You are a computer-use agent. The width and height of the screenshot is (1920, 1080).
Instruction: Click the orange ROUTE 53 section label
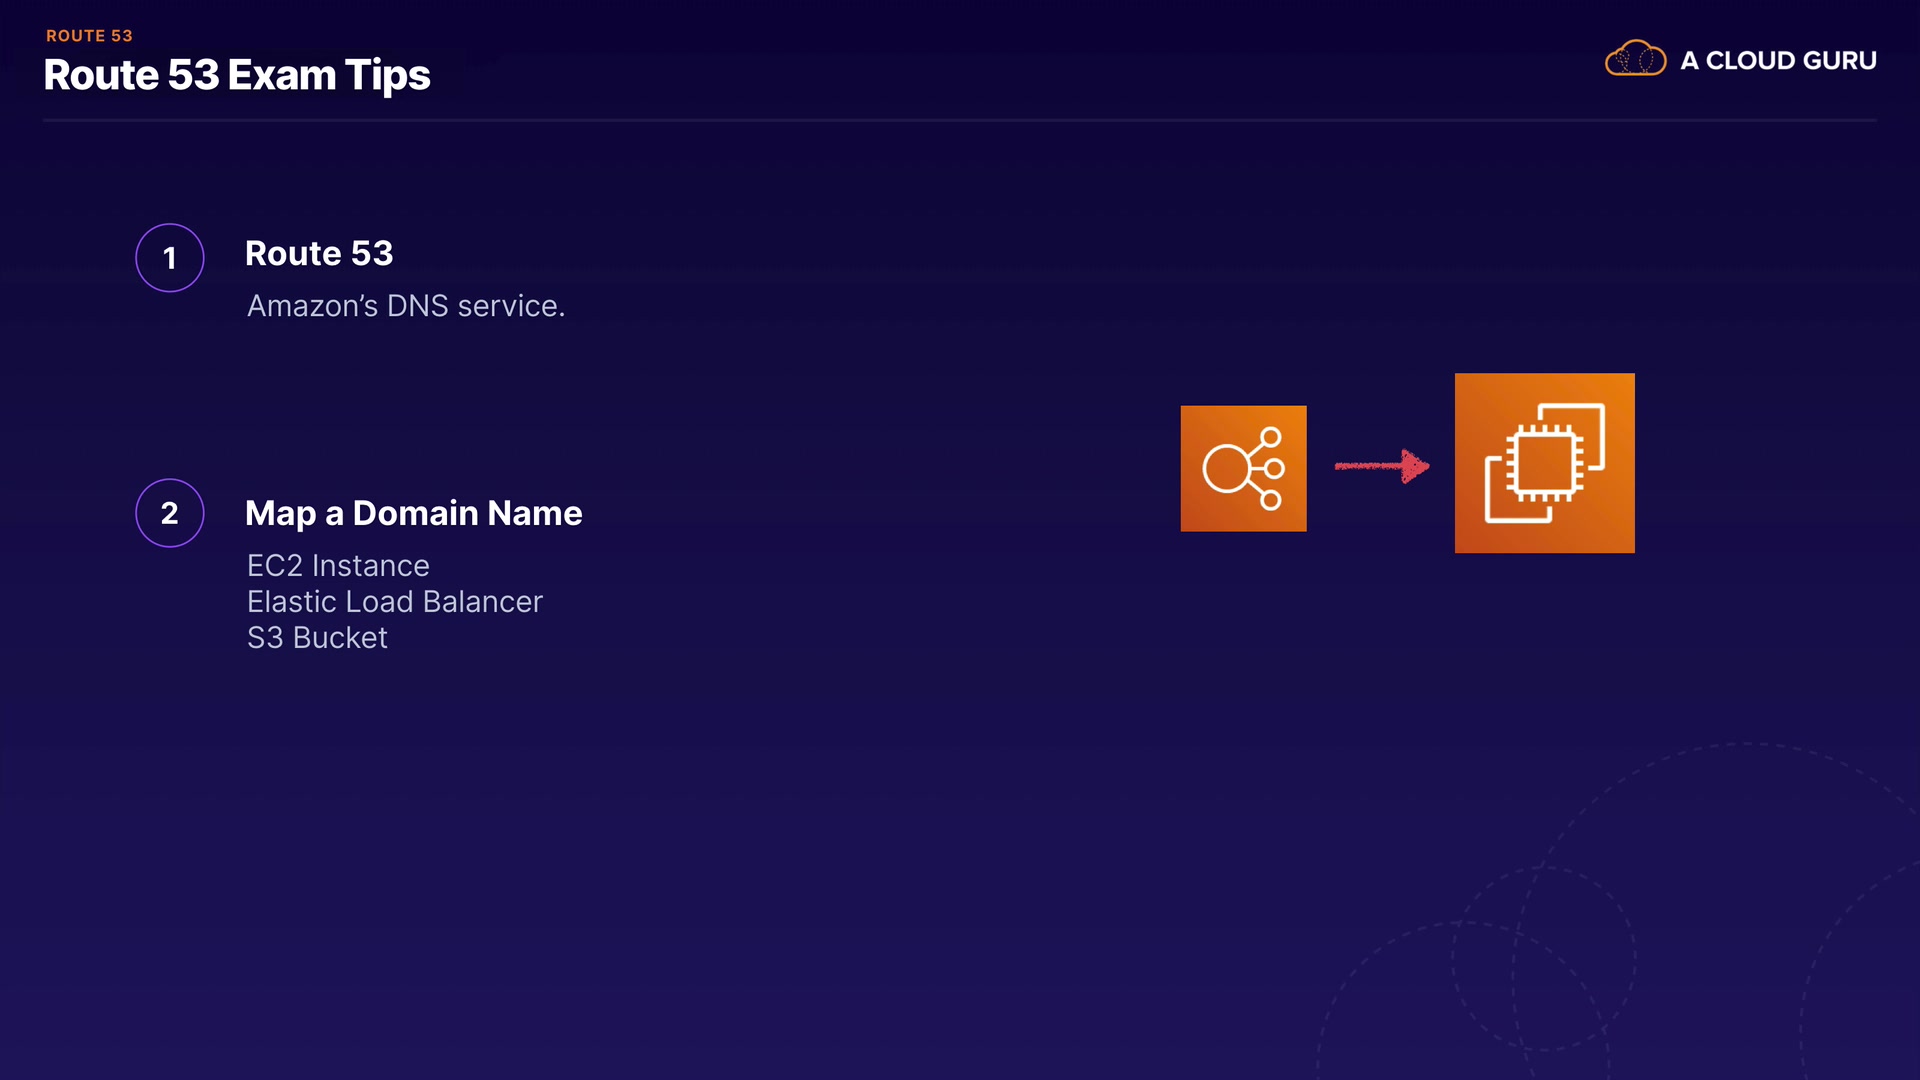coord(89,36)
